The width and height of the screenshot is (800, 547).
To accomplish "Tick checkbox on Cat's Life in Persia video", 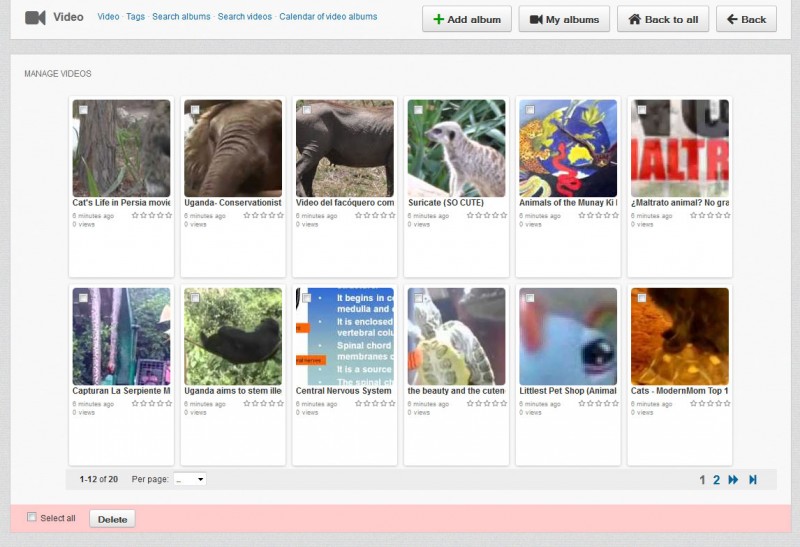I will coord(83,110).
